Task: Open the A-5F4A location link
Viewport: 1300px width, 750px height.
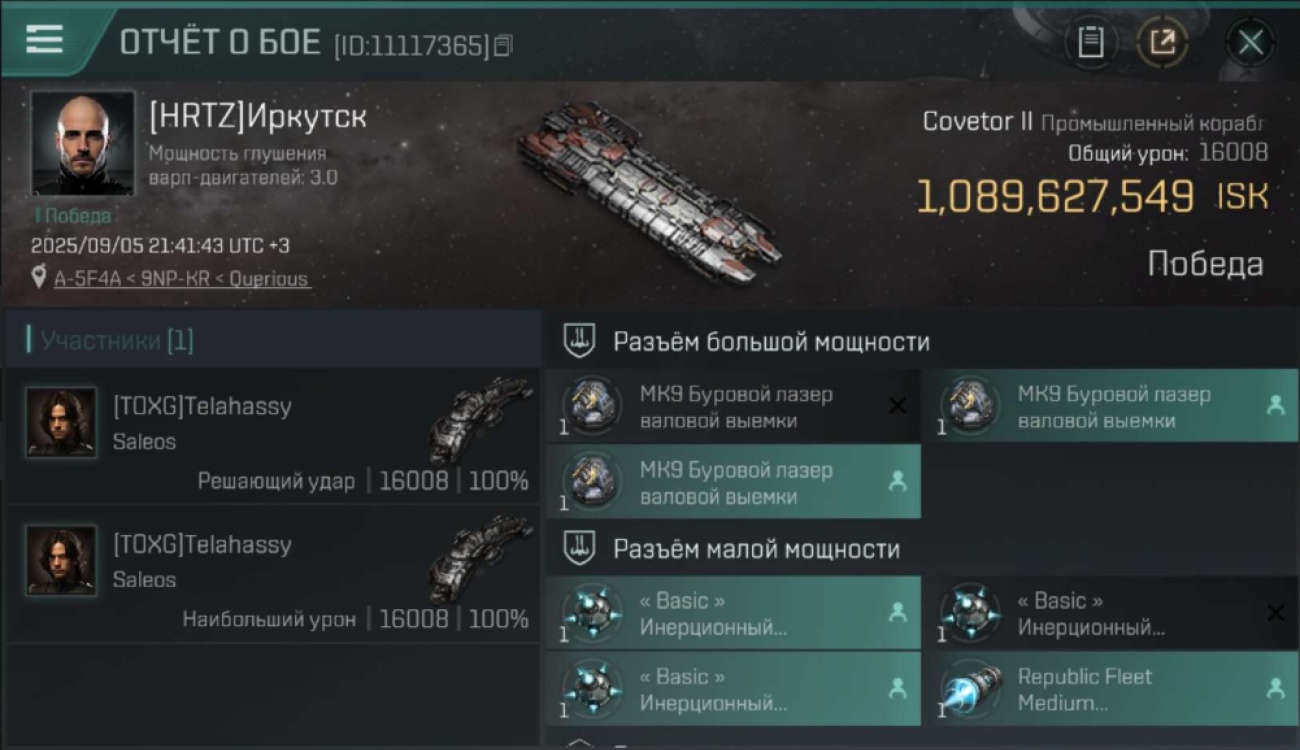Action: pos(182,279)
